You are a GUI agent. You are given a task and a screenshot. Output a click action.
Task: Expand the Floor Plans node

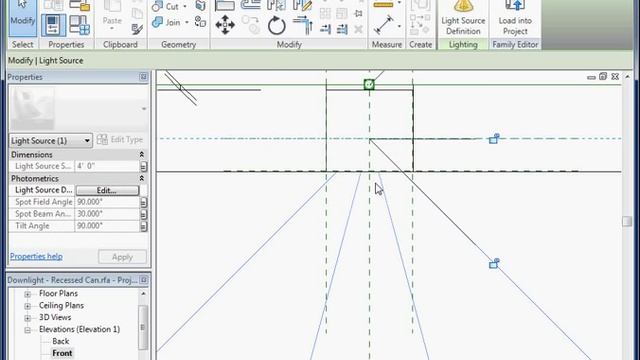tap(27, 294)
